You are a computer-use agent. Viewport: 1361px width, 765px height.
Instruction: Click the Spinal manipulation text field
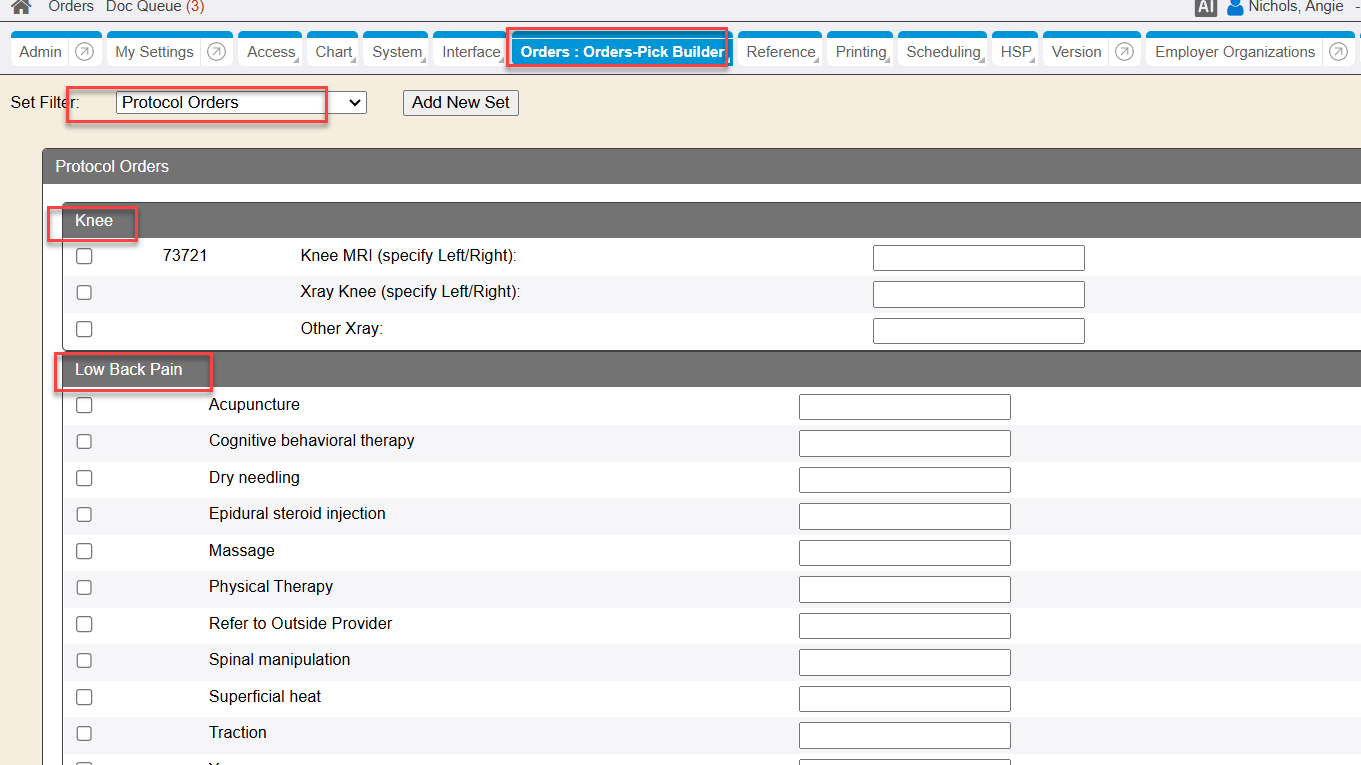point(904,662)
